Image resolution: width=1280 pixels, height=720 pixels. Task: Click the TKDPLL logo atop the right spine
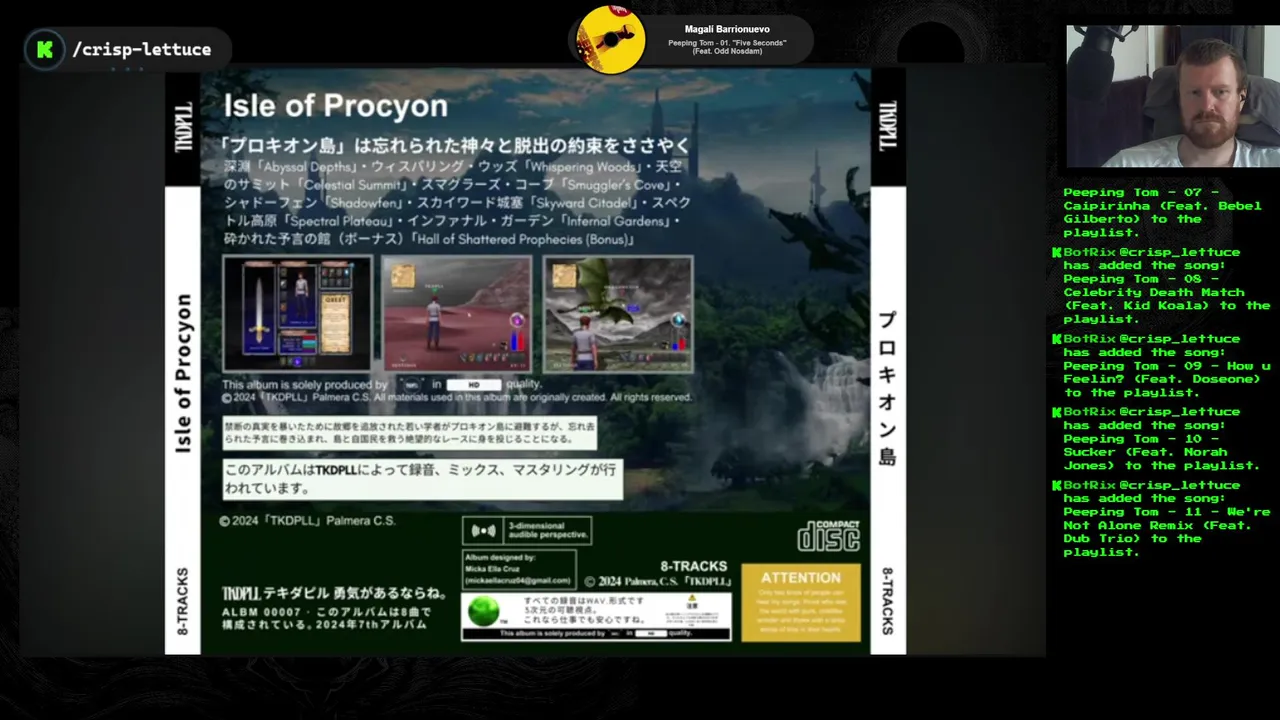tap(888, 126)
